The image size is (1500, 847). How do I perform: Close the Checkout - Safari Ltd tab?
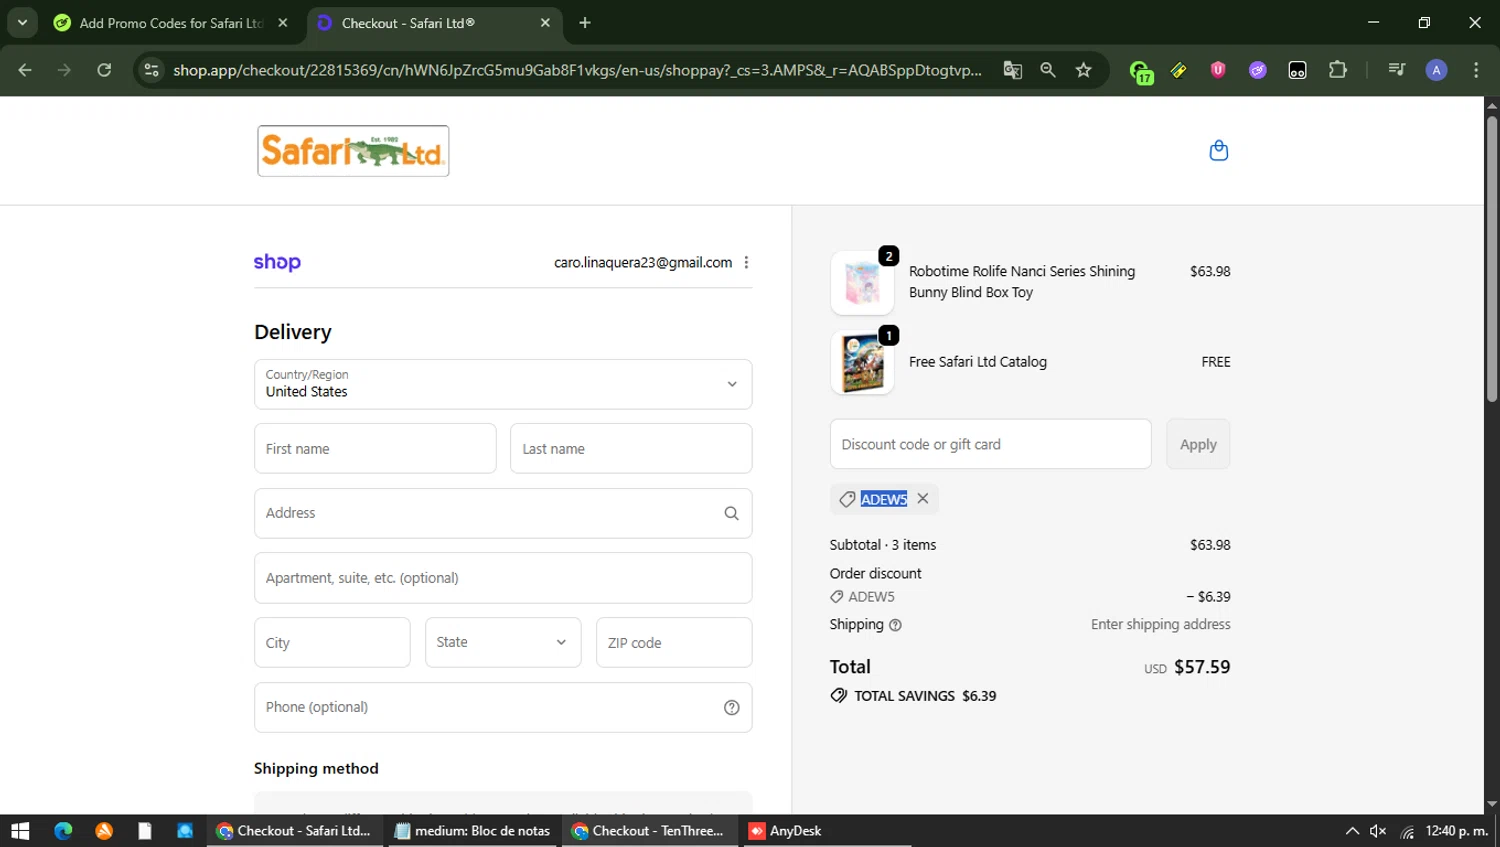pyautogui.click(x=545, y=23)
